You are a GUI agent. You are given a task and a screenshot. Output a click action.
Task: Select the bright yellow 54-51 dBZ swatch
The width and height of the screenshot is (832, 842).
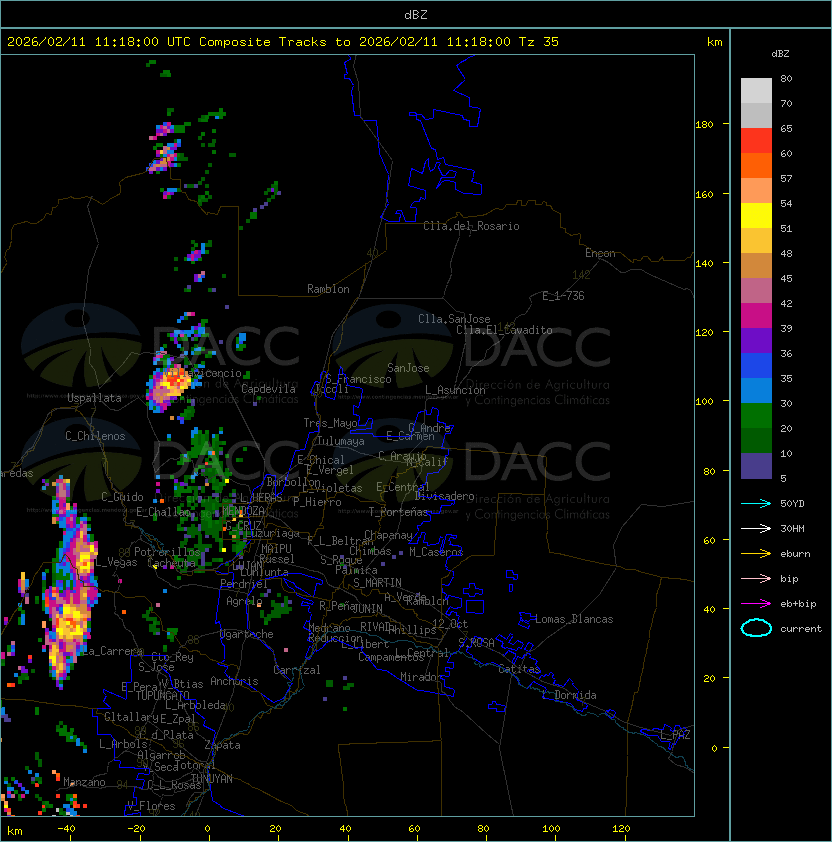[x=756, y=216]
